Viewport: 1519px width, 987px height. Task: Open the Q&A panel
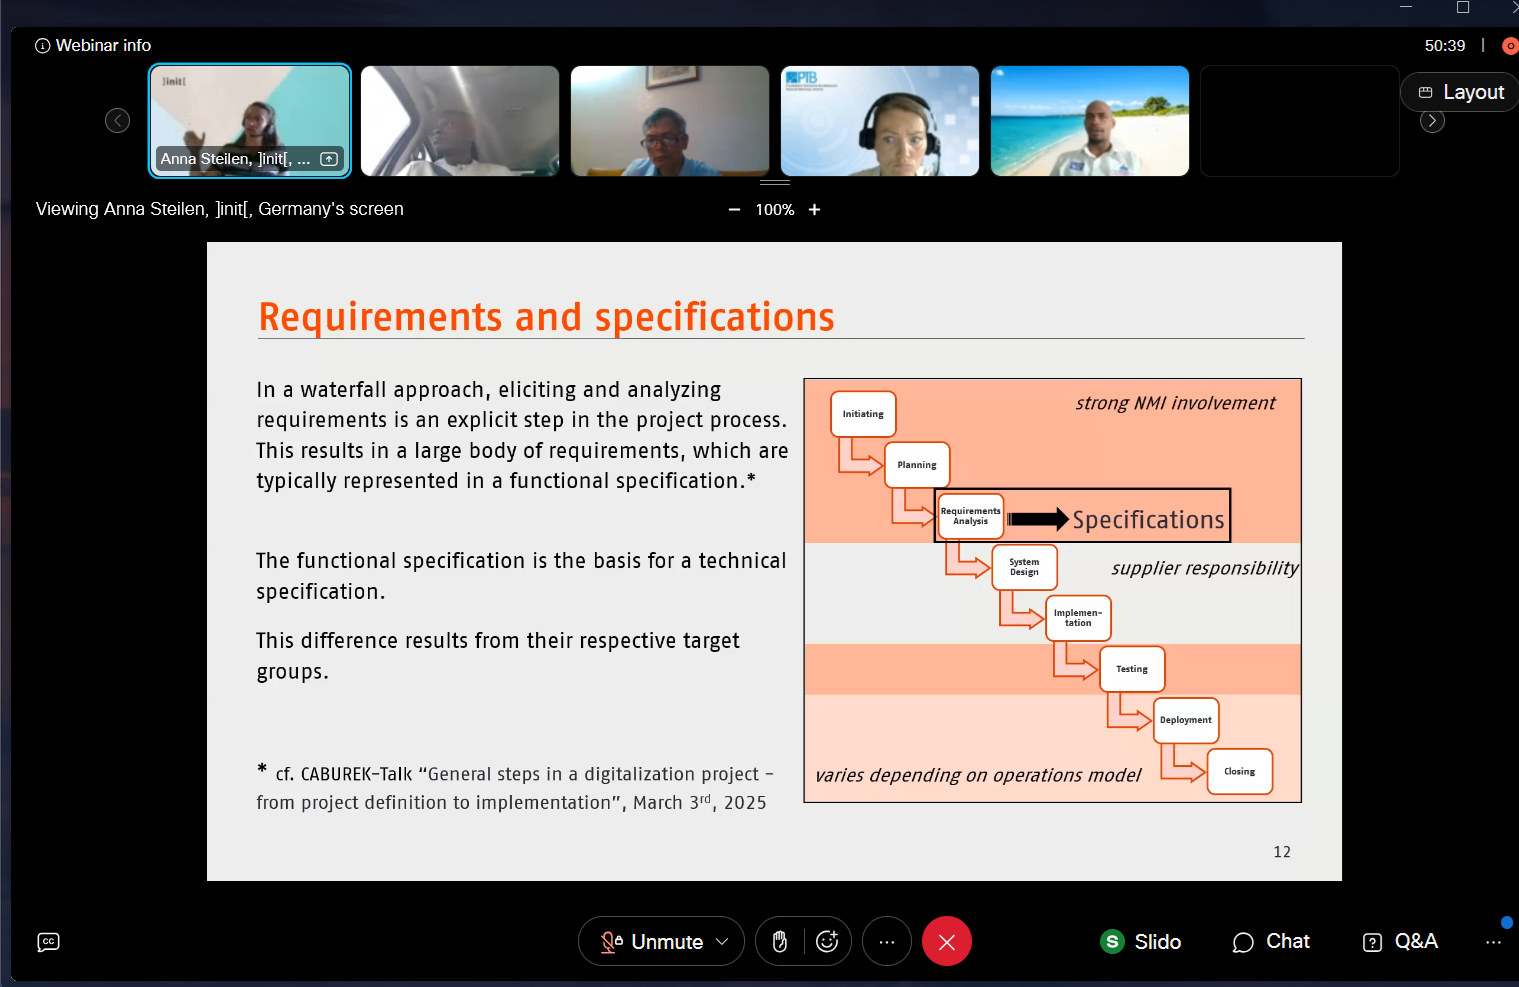tap(1400, 942)
